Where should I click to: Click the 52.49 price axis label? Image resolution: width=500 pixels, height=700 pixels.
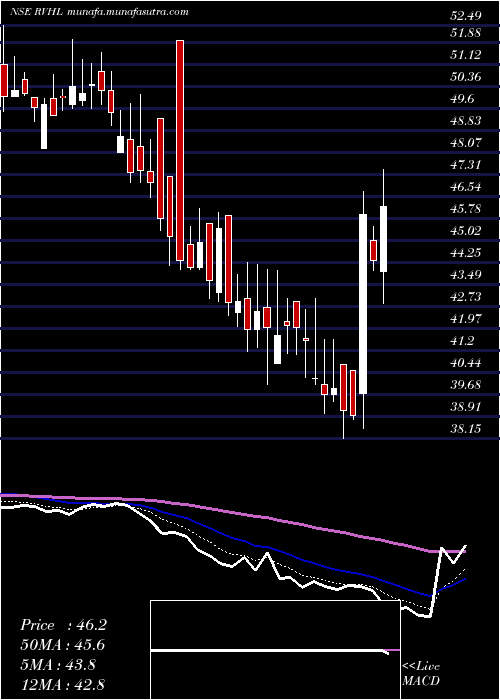(x=466, y=16)
